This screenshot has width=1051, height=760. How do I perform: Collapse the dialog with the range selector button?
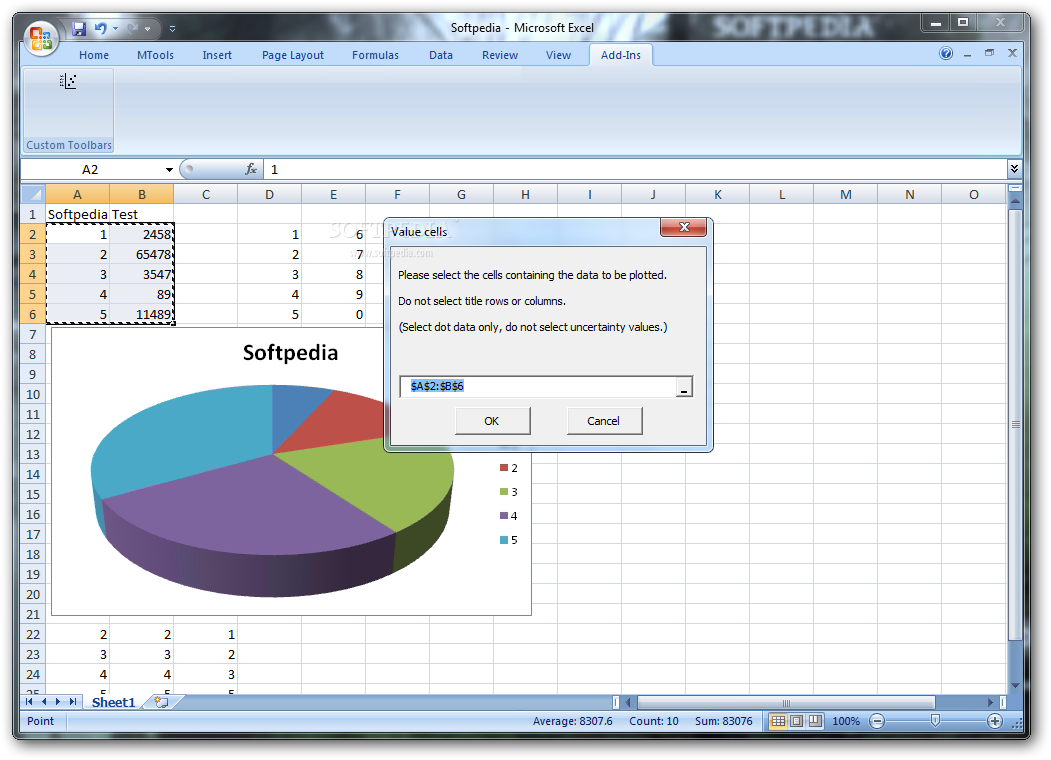[684, 387]
